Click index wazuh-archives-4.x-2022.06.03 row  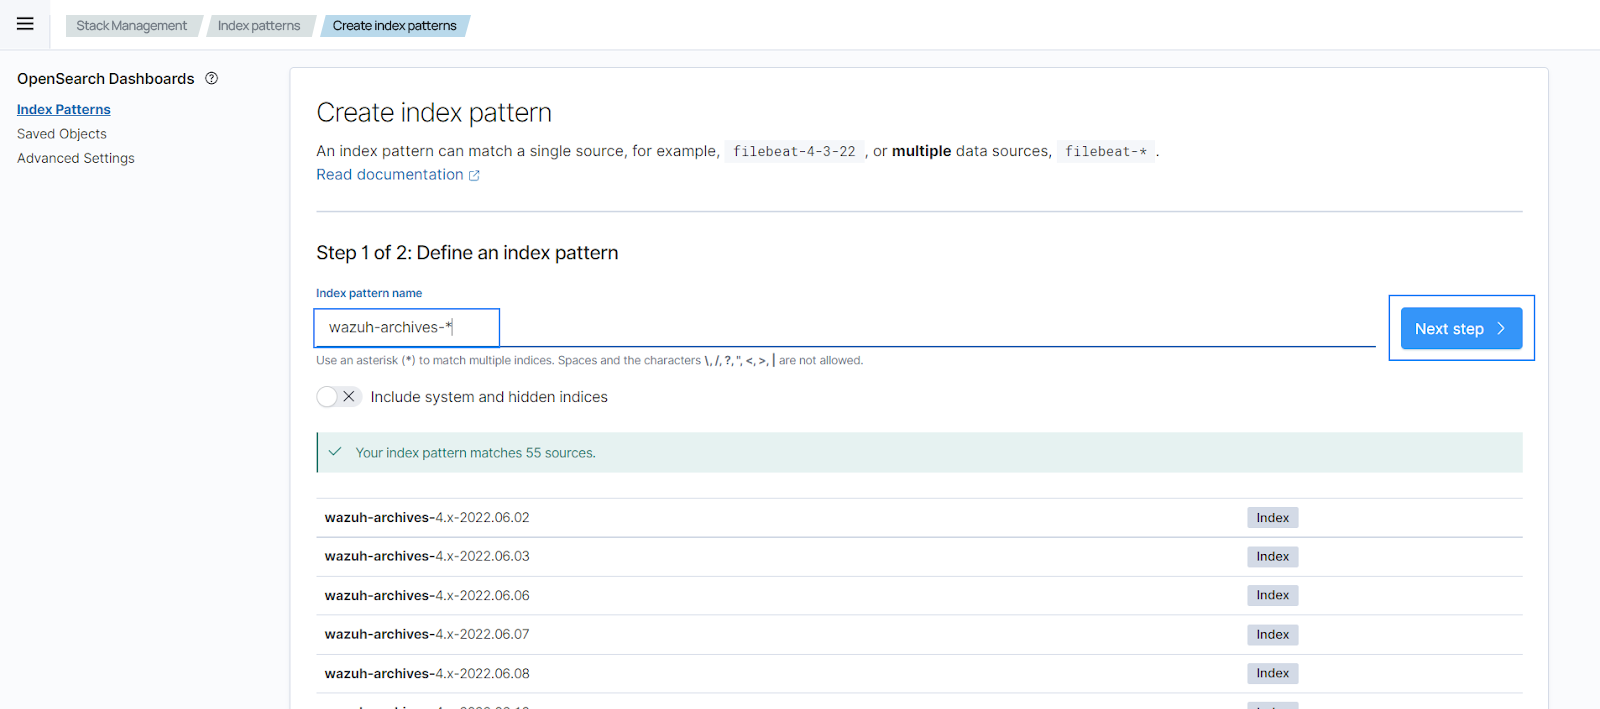[427, 557]
